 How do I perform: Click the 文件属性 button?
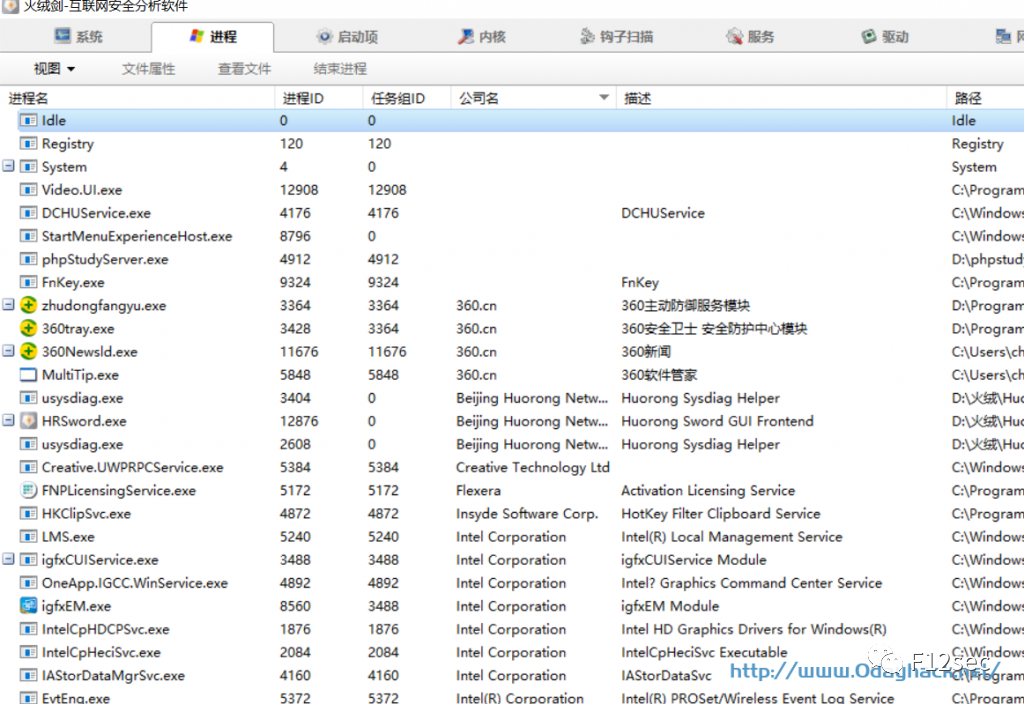tap(148, 69)
